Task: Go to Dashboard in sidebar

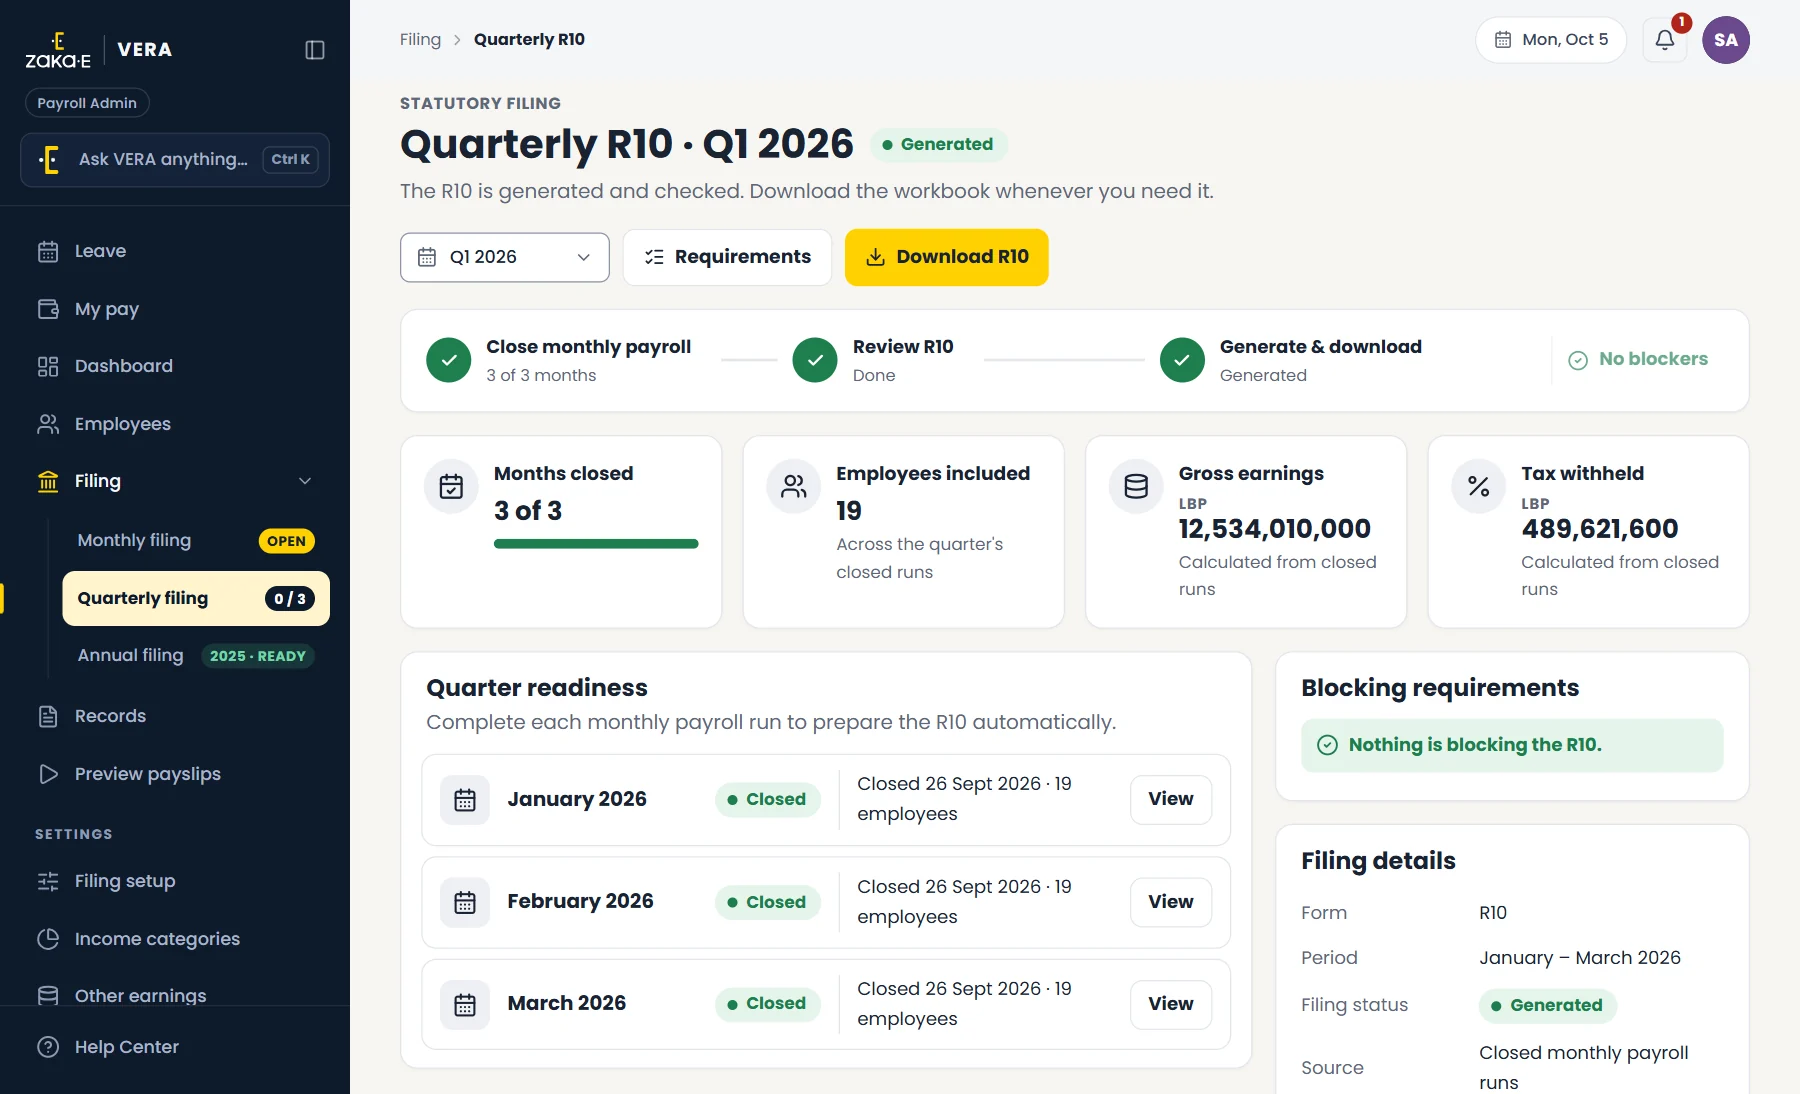Action: coord(175,366)
